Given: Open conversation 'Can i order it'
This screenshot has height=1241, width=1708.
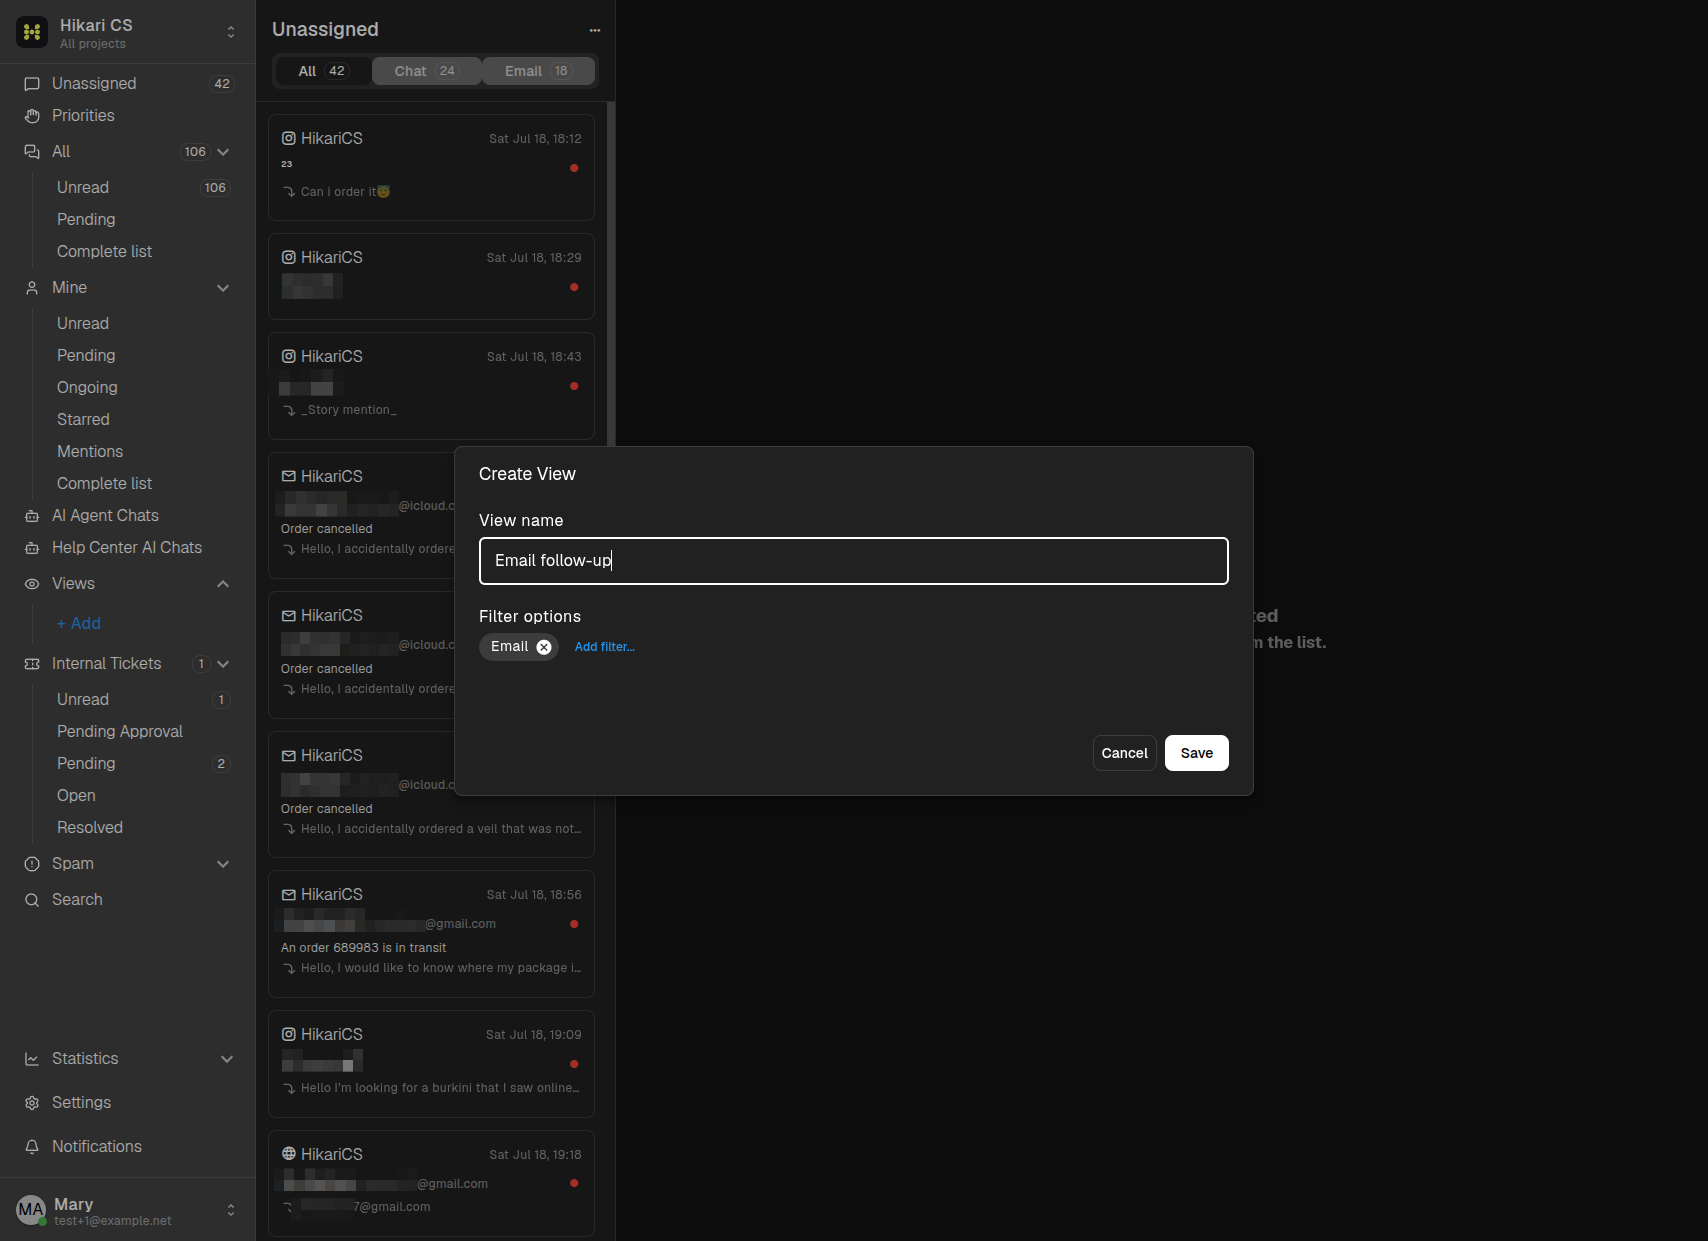Looking at the screenshot, I should [431, 167].
